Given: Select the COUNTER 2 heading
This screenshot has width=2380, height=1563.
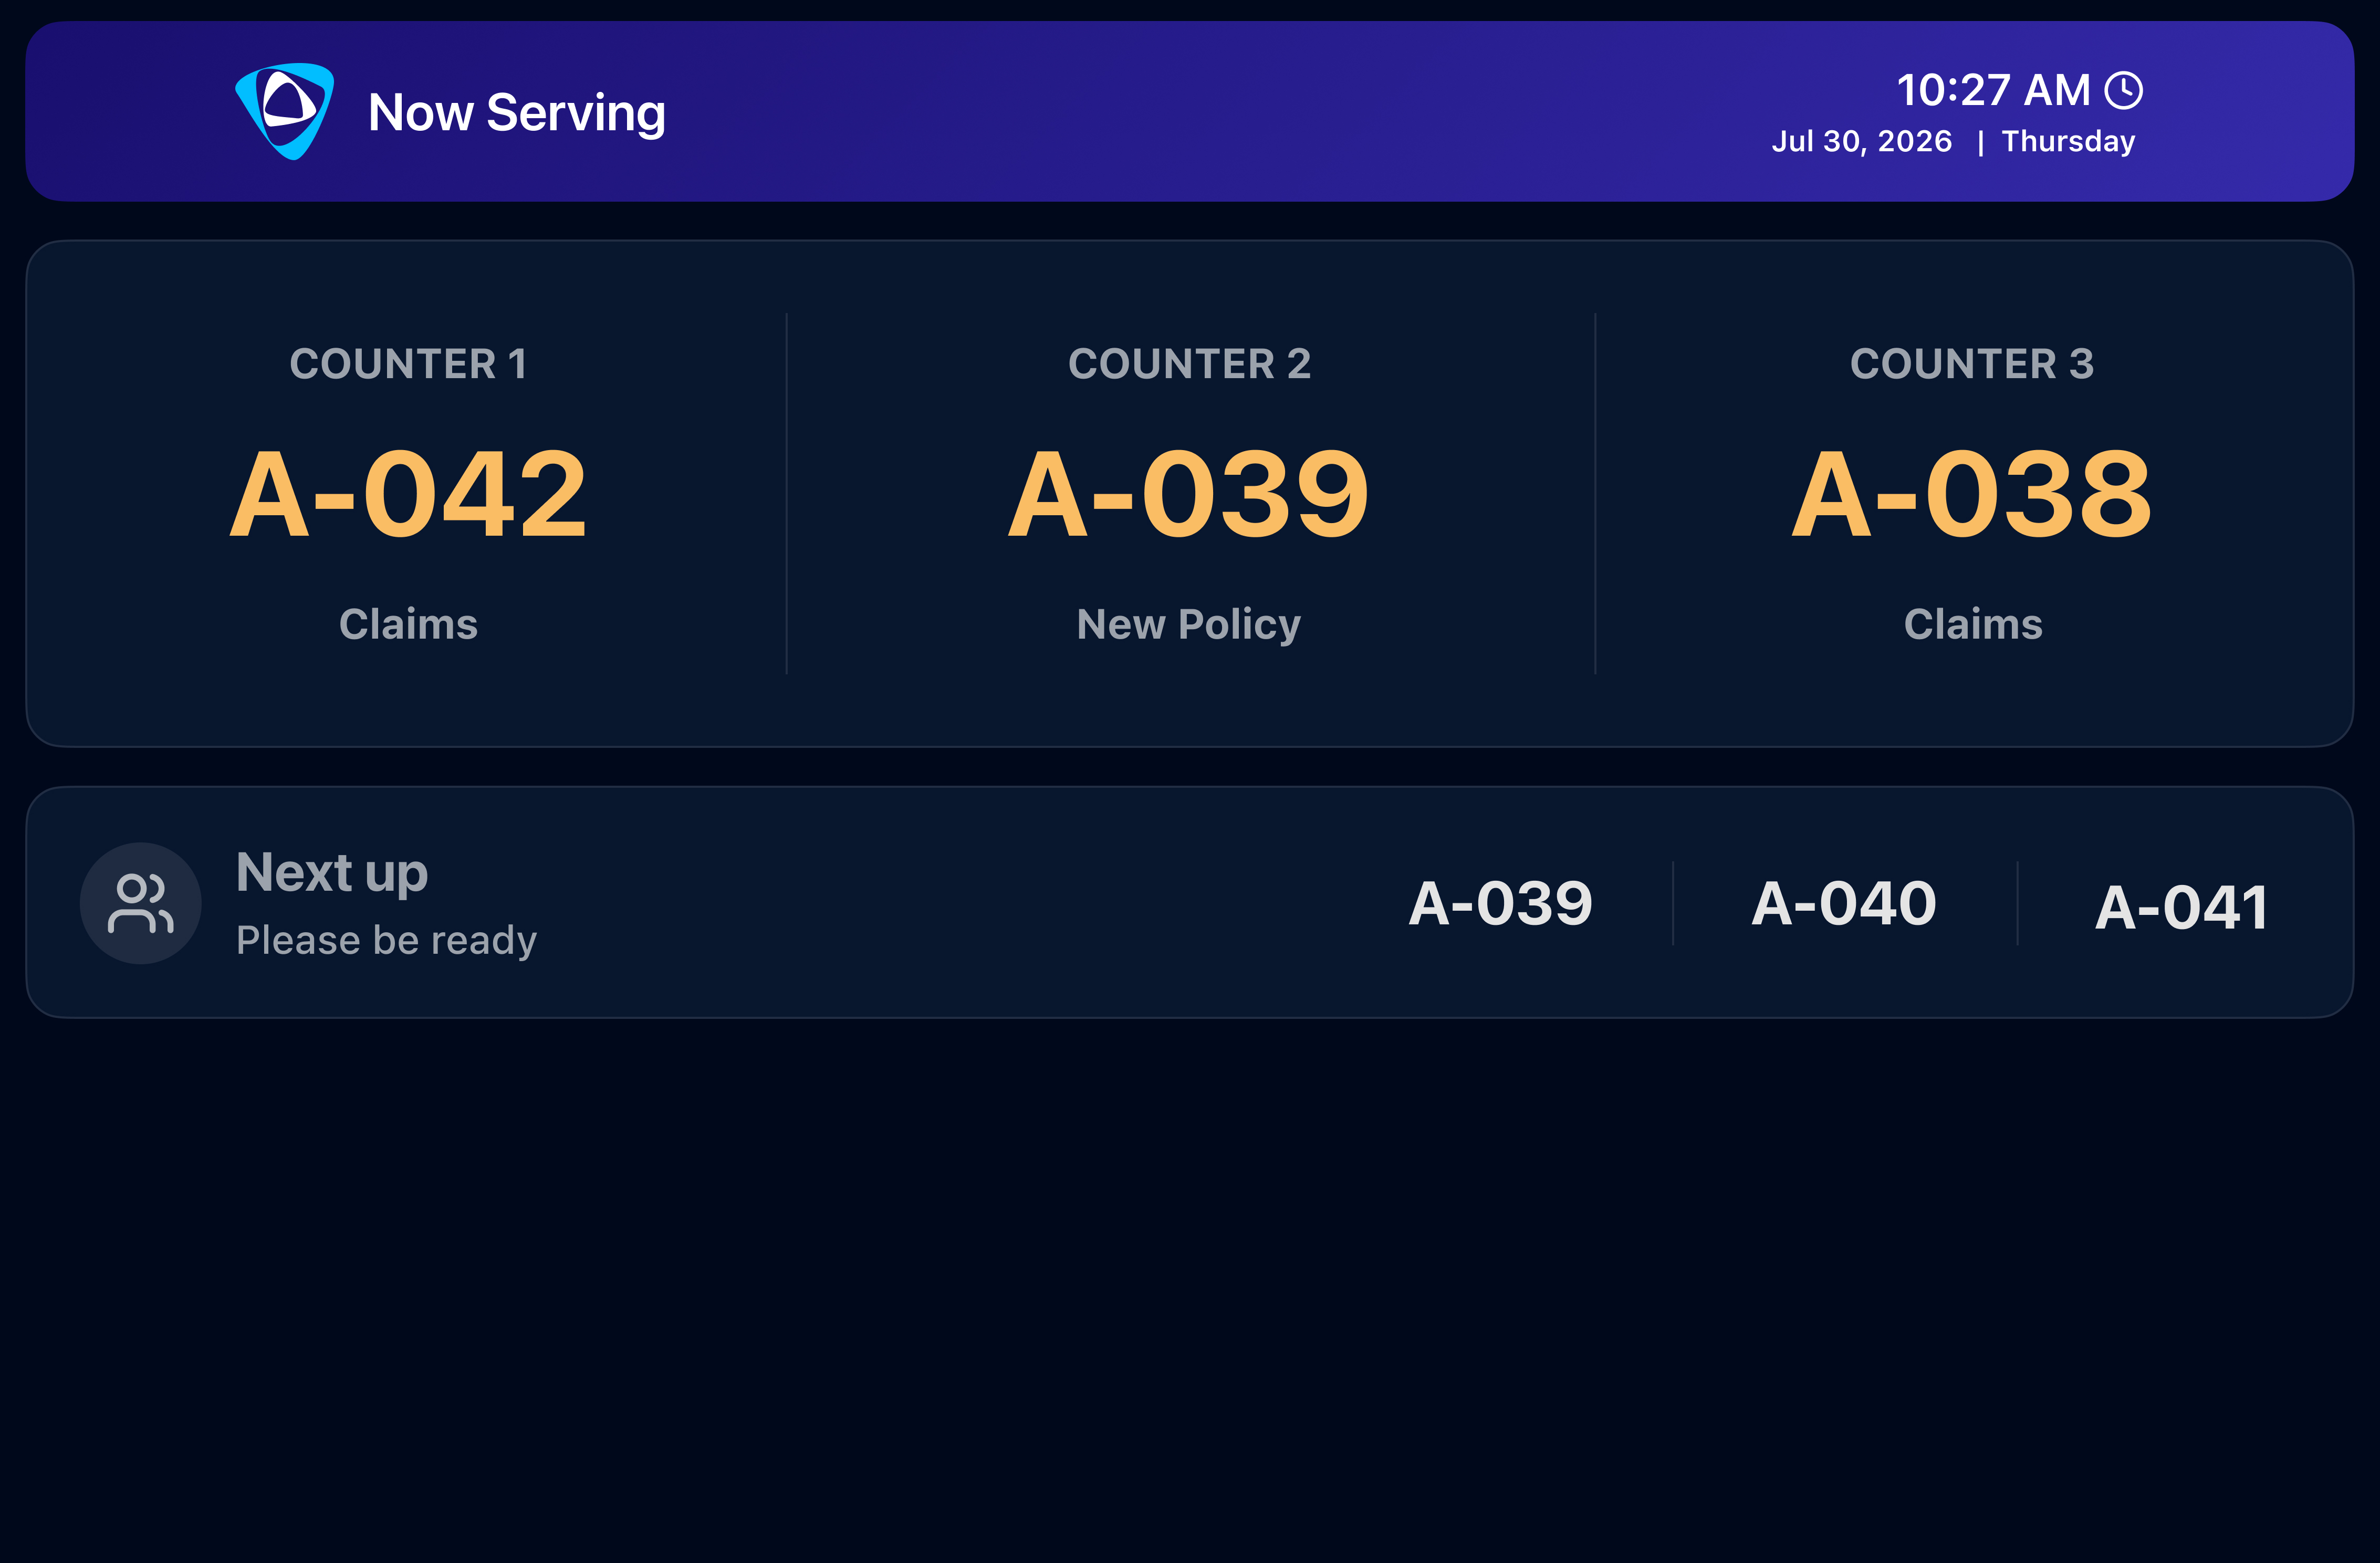Looking at the screenshot, I should click(x=1189, y=364).
